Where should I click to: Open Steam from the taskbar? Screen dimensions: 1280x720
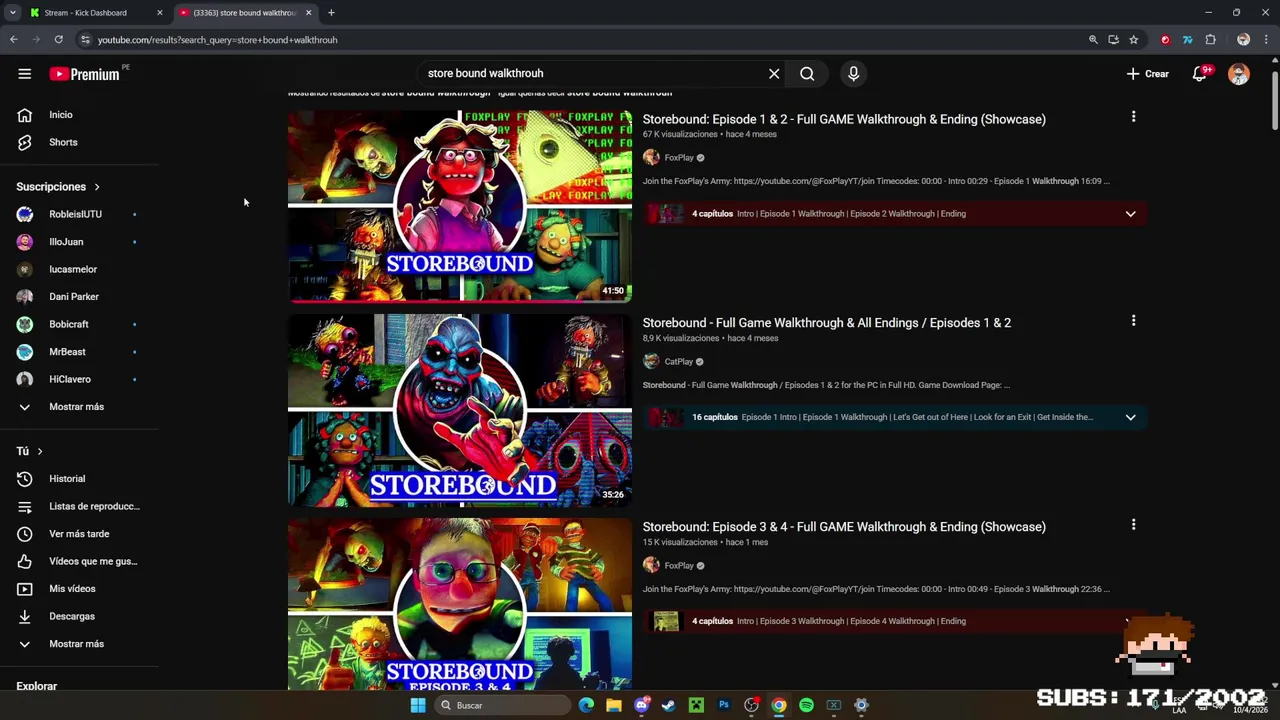668,706
